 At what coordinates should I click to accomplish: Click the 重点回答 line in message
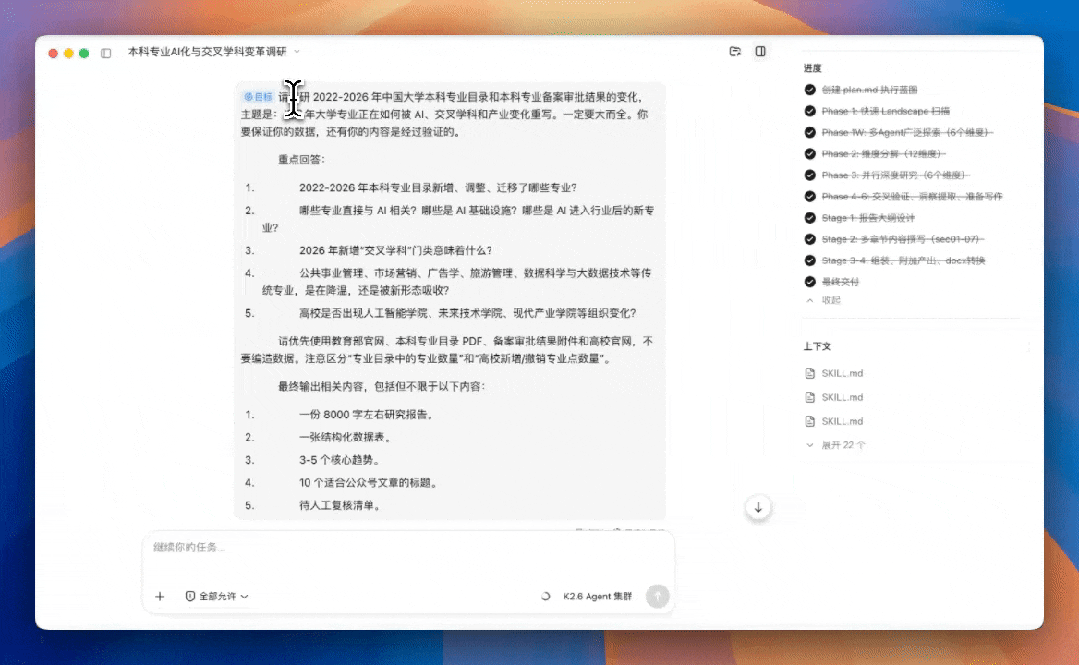(301, 160)
